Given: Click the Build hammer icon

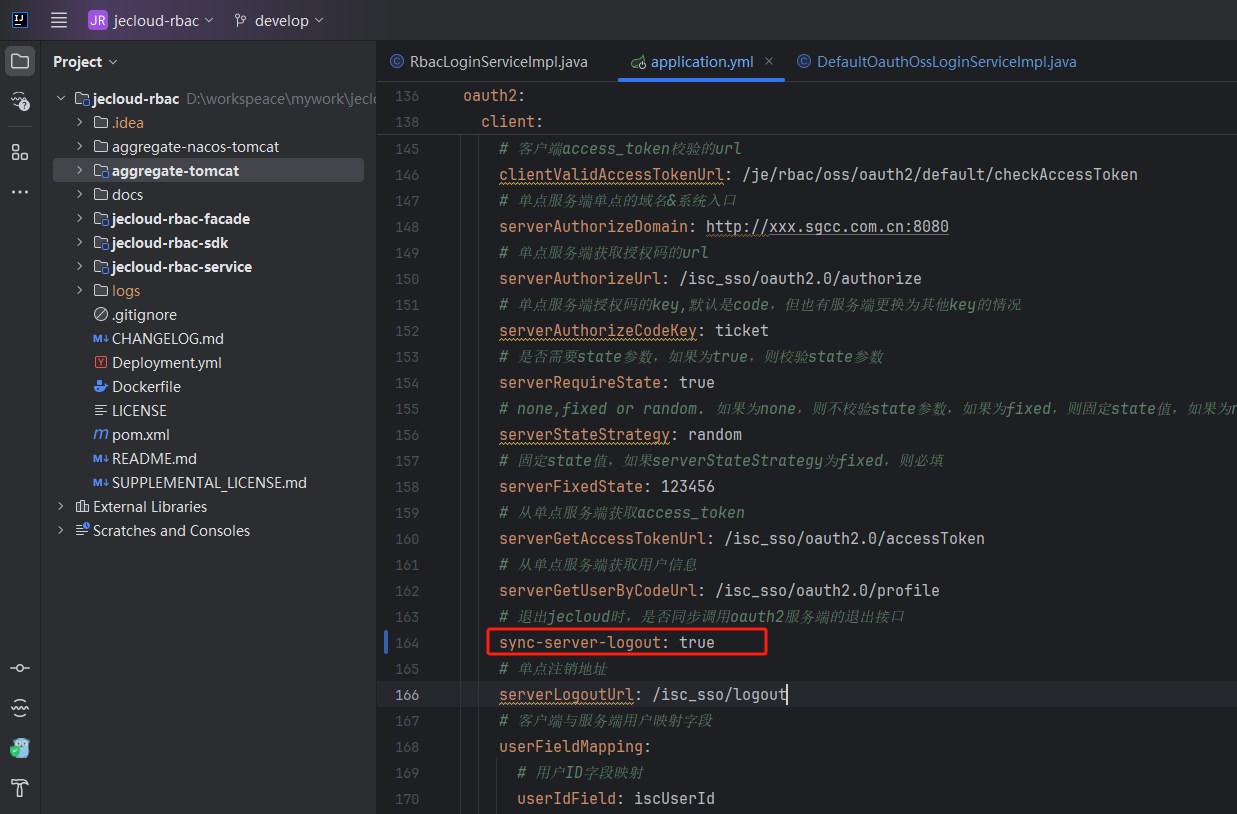Looking at the screenshot, I should 20,787.
